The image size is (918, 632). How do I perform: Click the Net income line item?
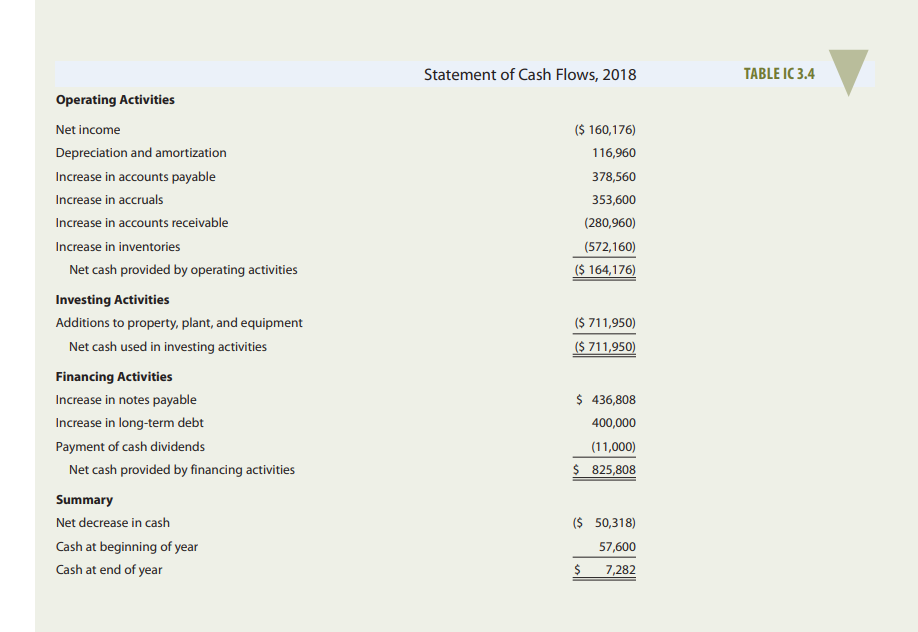pos(86,129)
